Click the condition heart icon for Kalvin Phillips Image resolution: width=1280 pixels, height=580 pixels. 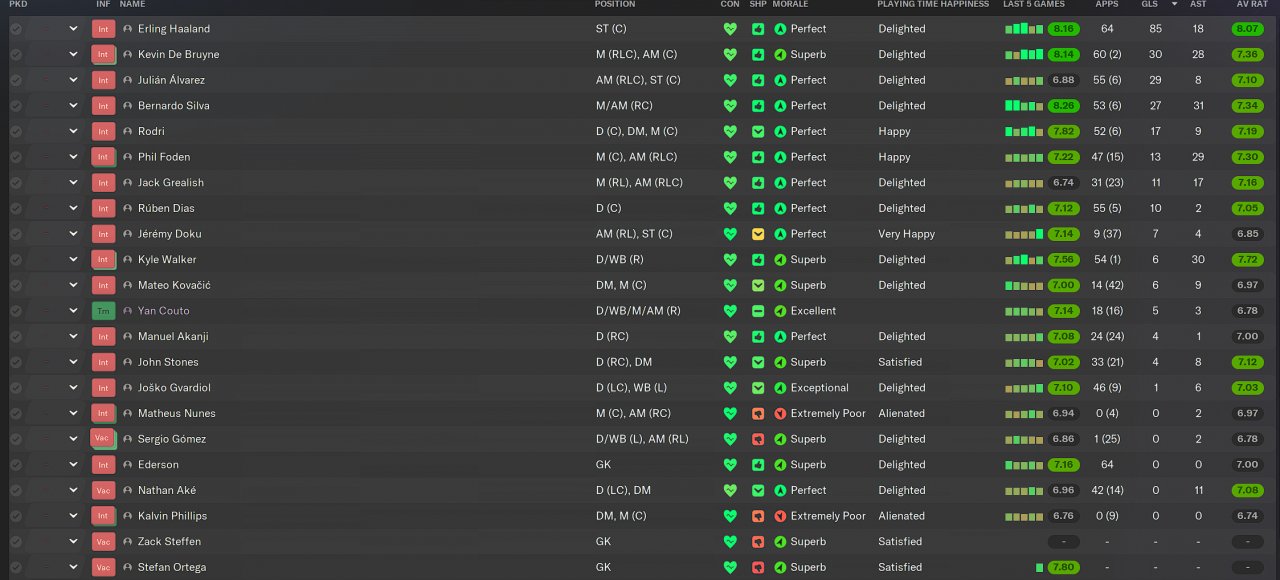[730, 516]
